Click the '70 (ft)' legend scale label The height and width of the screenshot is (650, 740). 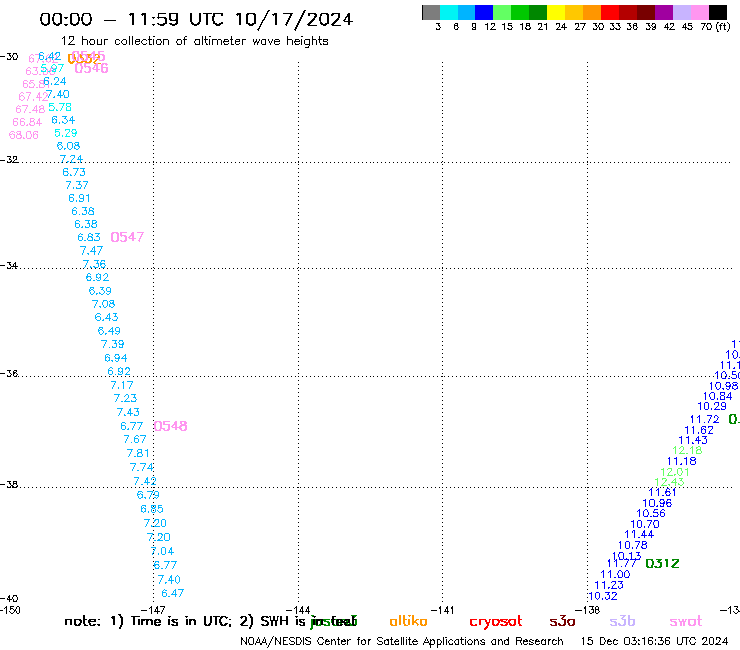[715, 27]
